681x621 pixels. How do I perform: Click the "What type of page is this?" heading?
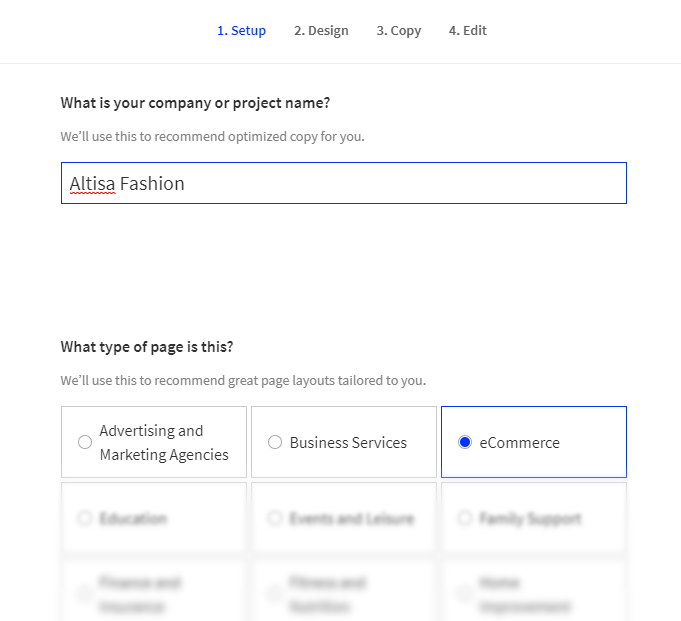[146, 347]
